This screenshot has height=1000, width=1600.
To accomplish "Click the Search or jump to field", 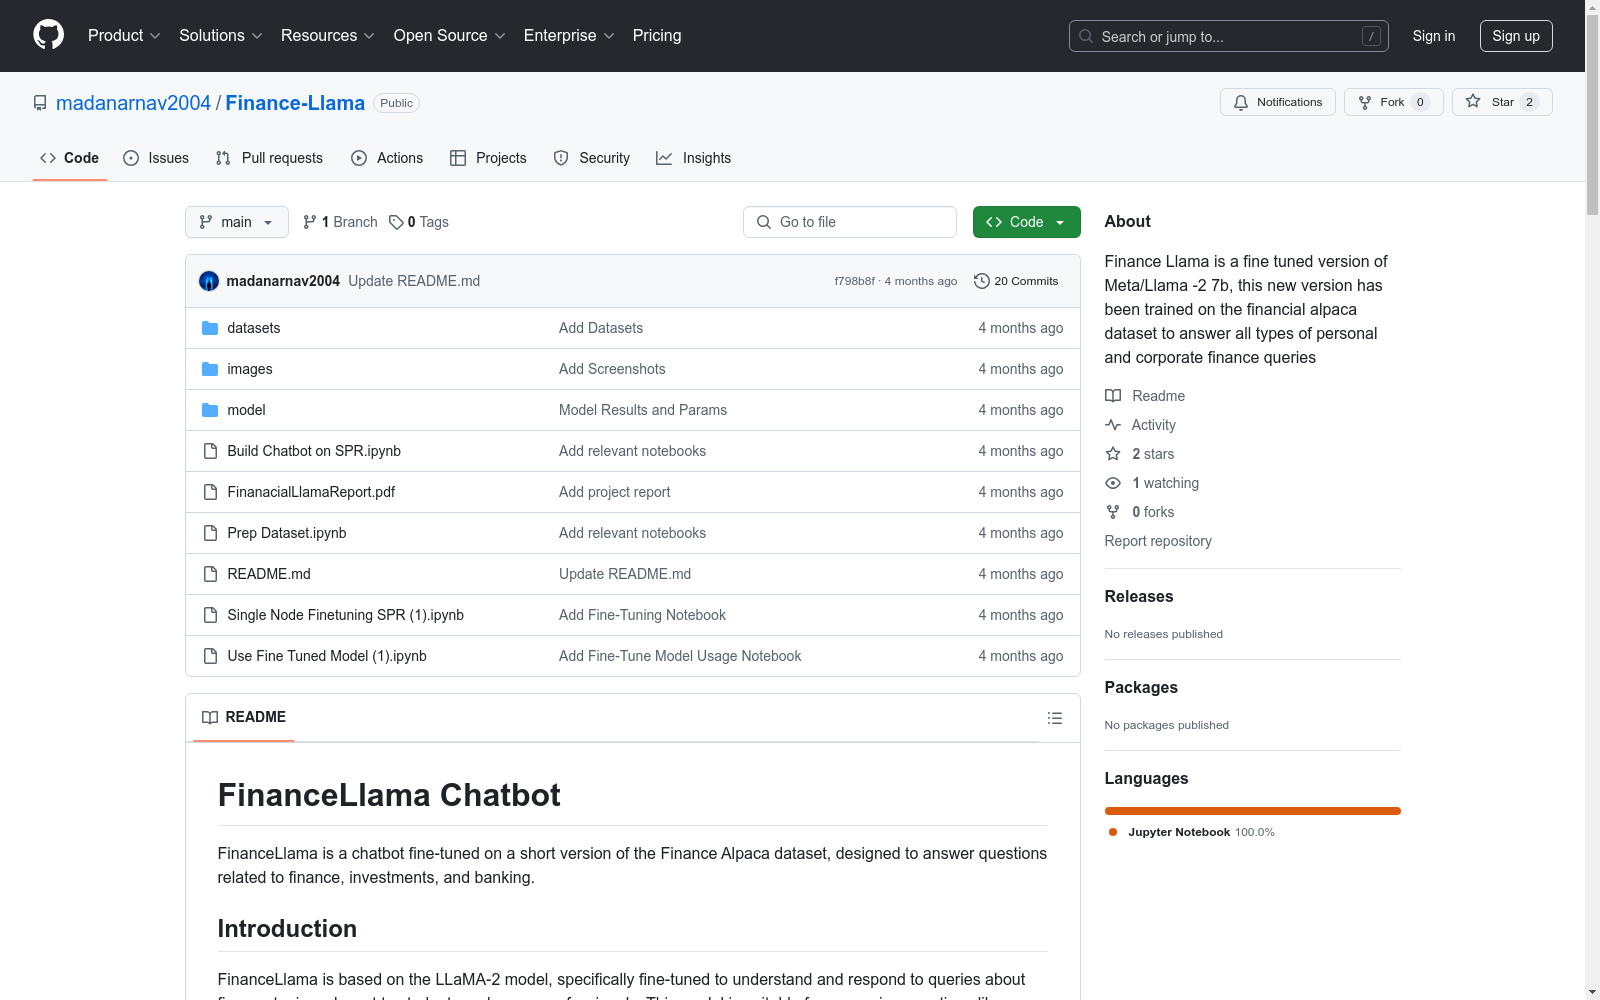I will coord(1229,36).
